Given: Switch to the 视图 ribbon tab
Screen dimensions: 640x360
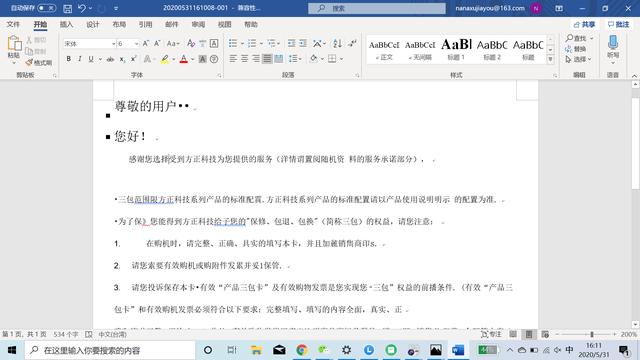Looking at the screenshot, I should (x=224, y=24).
